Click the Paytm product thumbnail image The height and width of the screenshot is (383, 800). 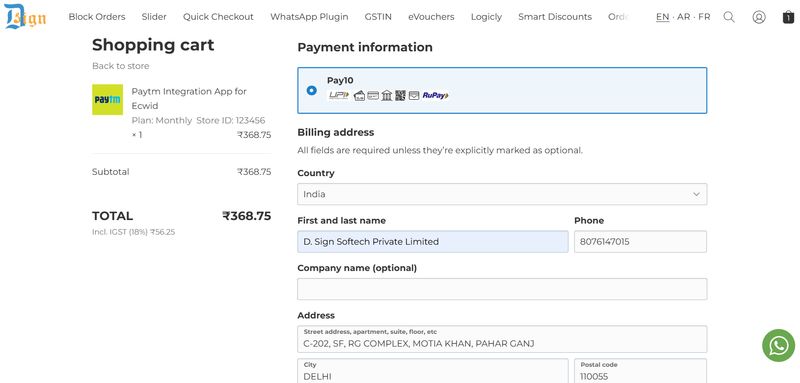[x=107, y=99]
